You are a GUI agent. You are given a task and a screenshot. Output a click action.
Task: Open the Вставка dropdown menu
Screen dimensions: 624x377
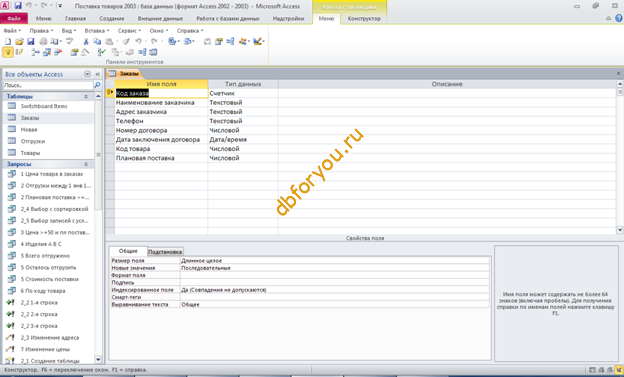97,30
